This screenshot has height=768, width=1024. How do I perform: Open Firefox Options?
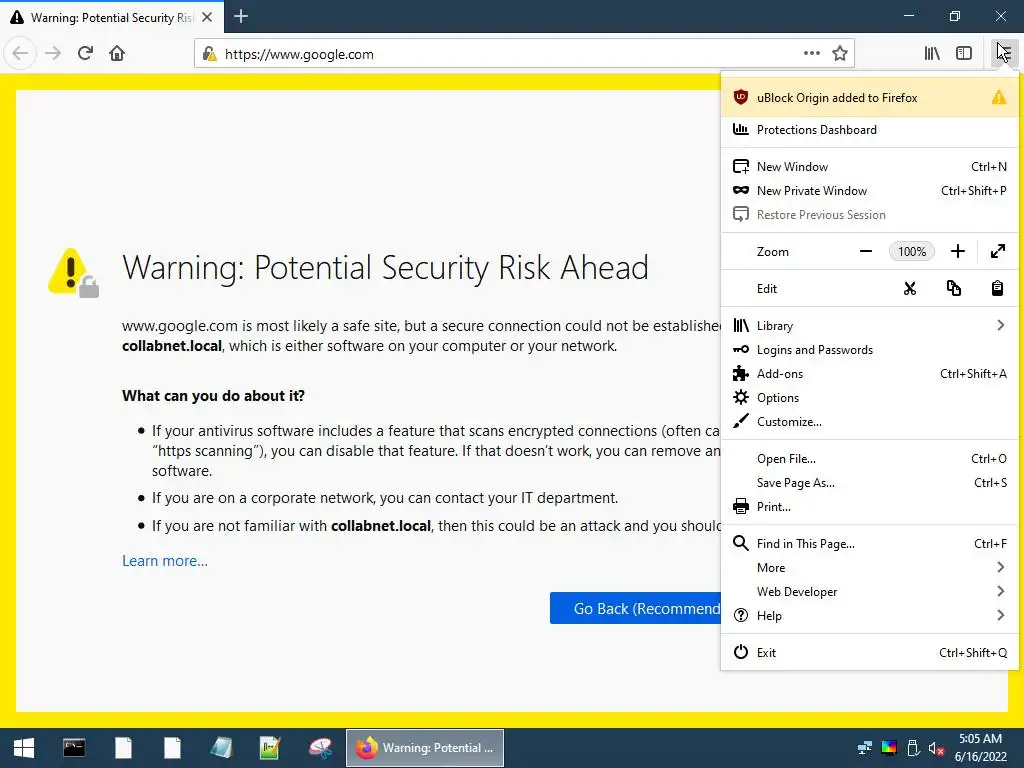point(869,398)
